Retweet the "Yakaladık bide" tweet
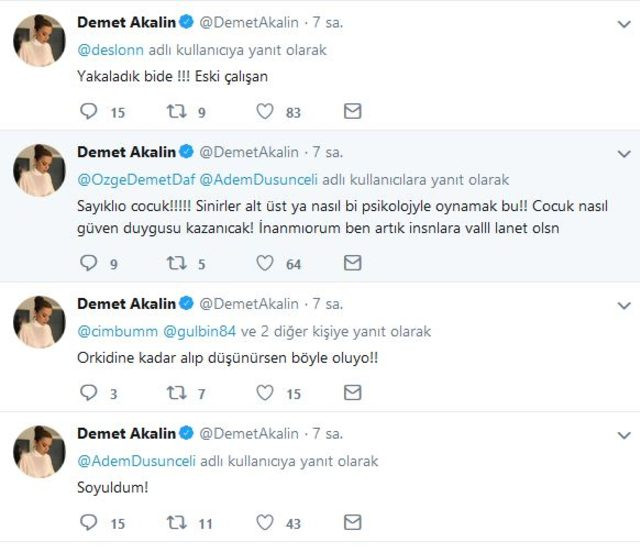Image resolution: width=640 pixels, height=553 pixels. [176, 112]
